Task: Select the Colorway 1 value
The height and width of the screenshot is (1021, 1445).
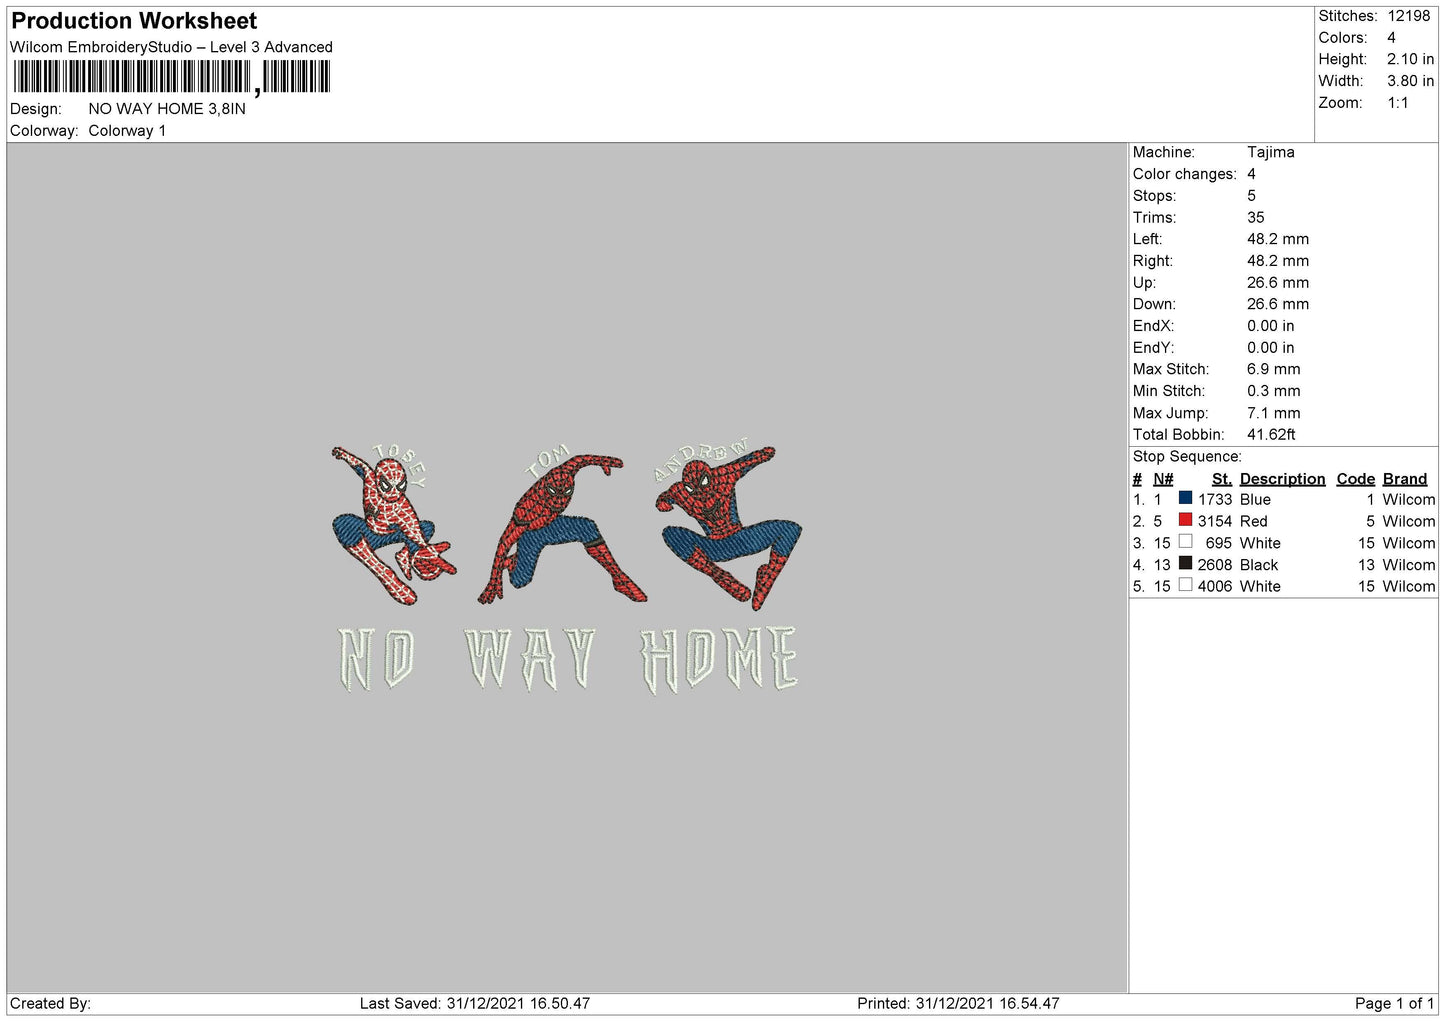Action: 127,131
